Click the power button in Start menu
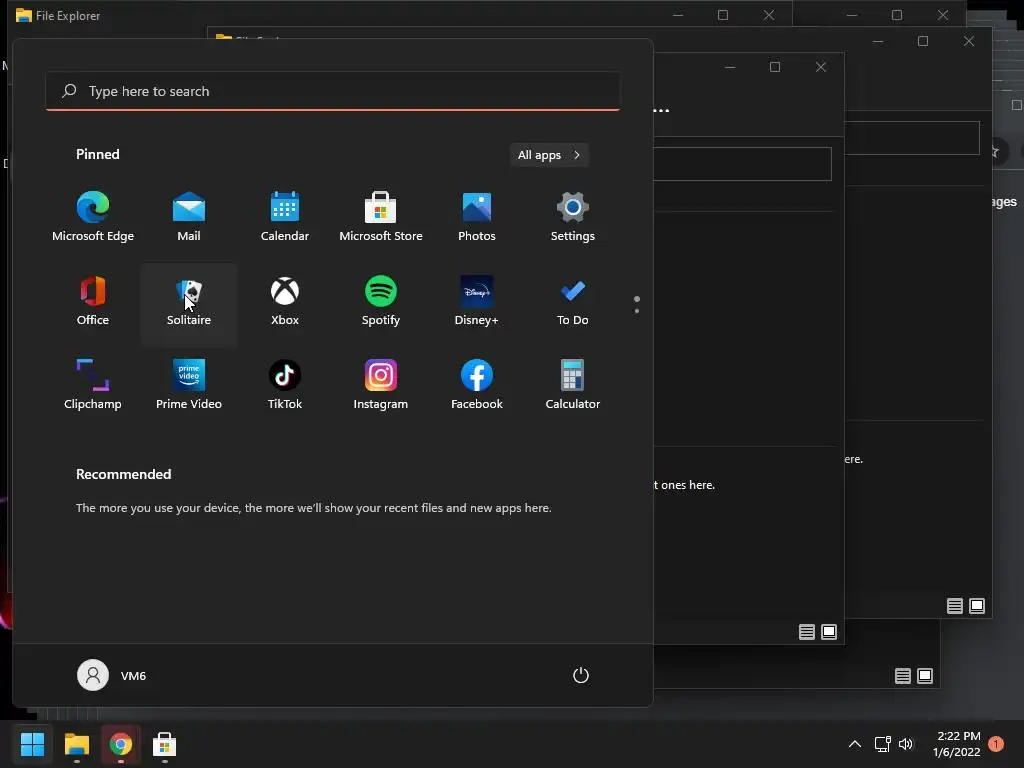The width and height of the screenshot is (1024, 768). pos(581,675)
